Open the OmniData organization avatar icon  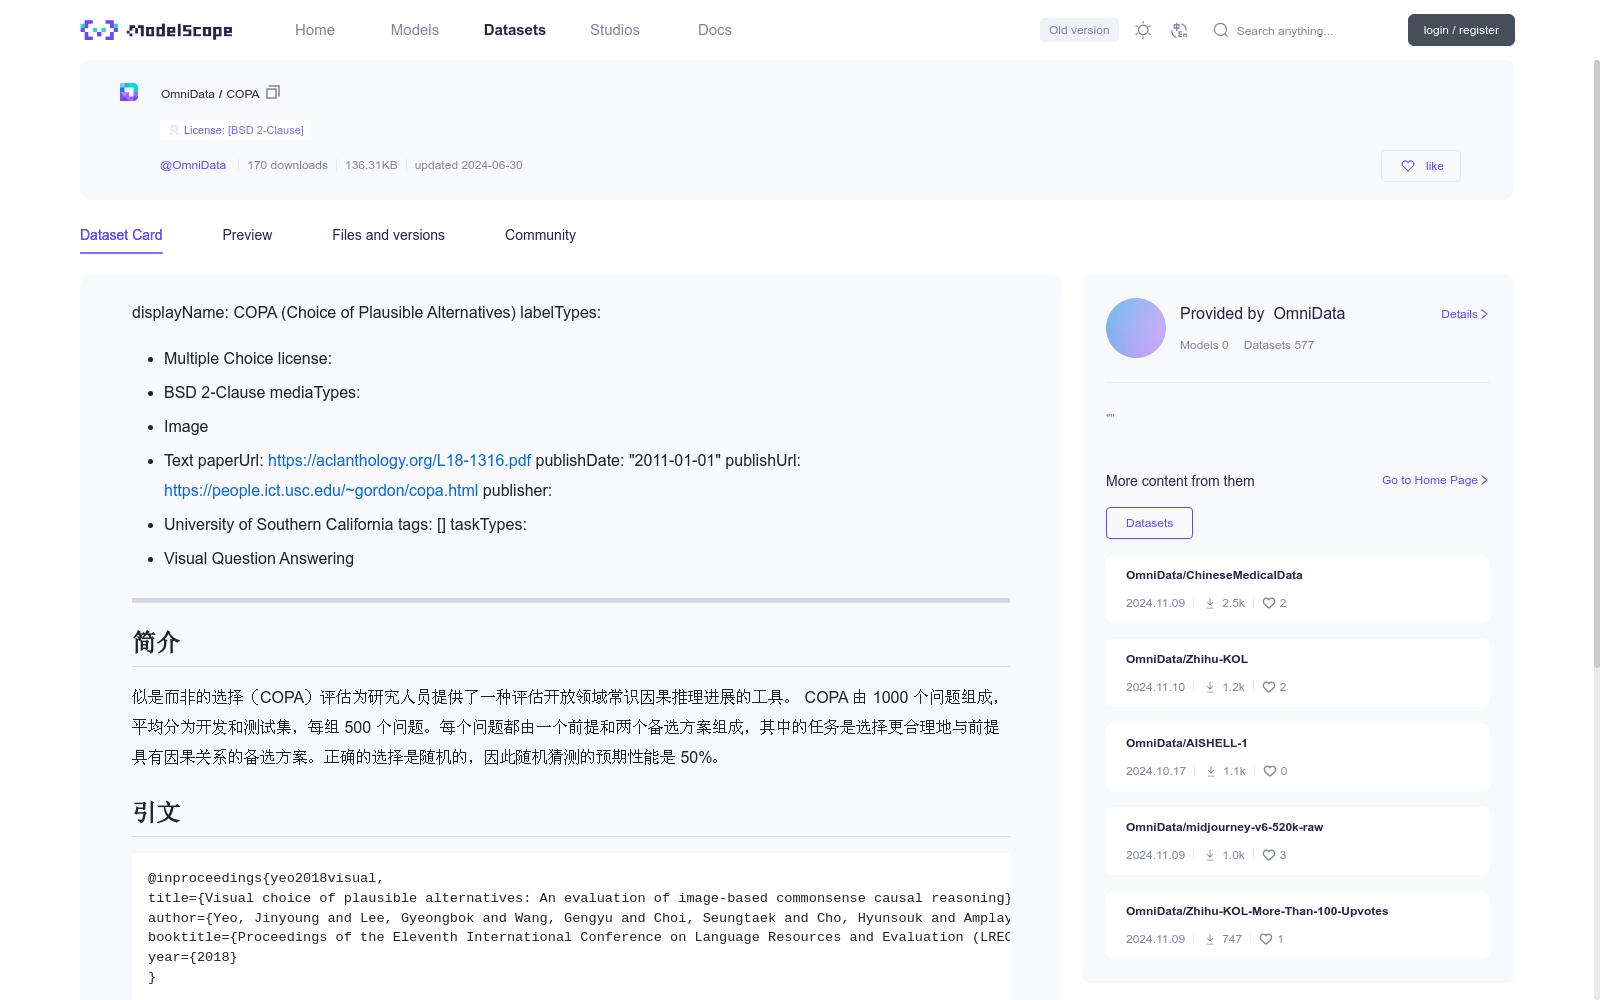[x=129, y=92]
